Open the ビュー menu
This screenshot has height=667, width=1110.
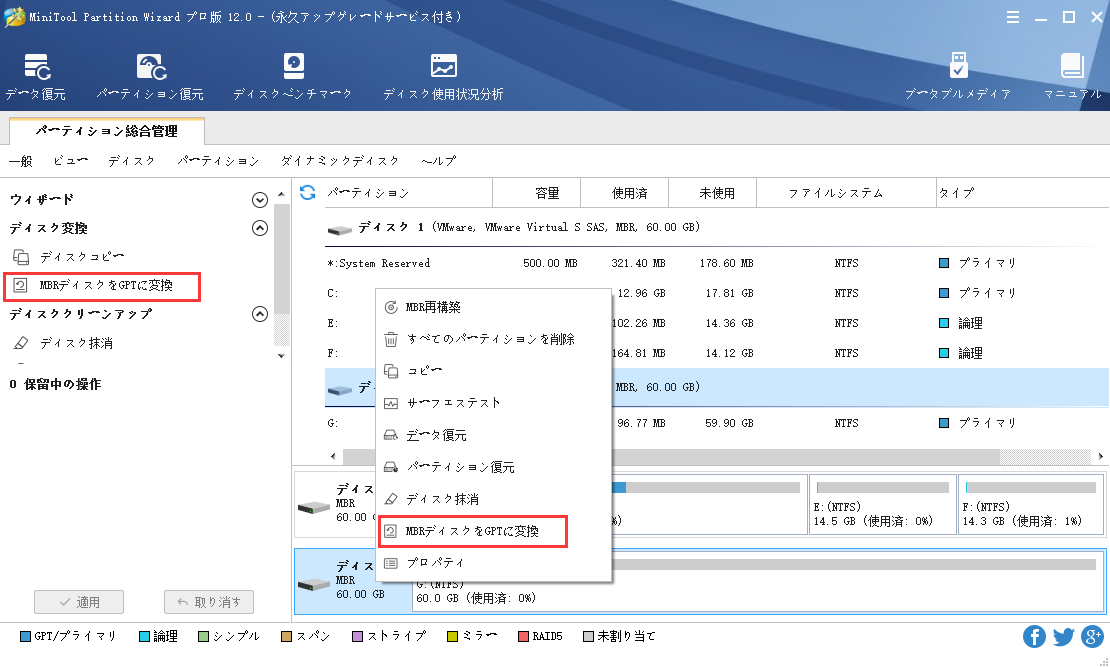click(x=71, y=161)
